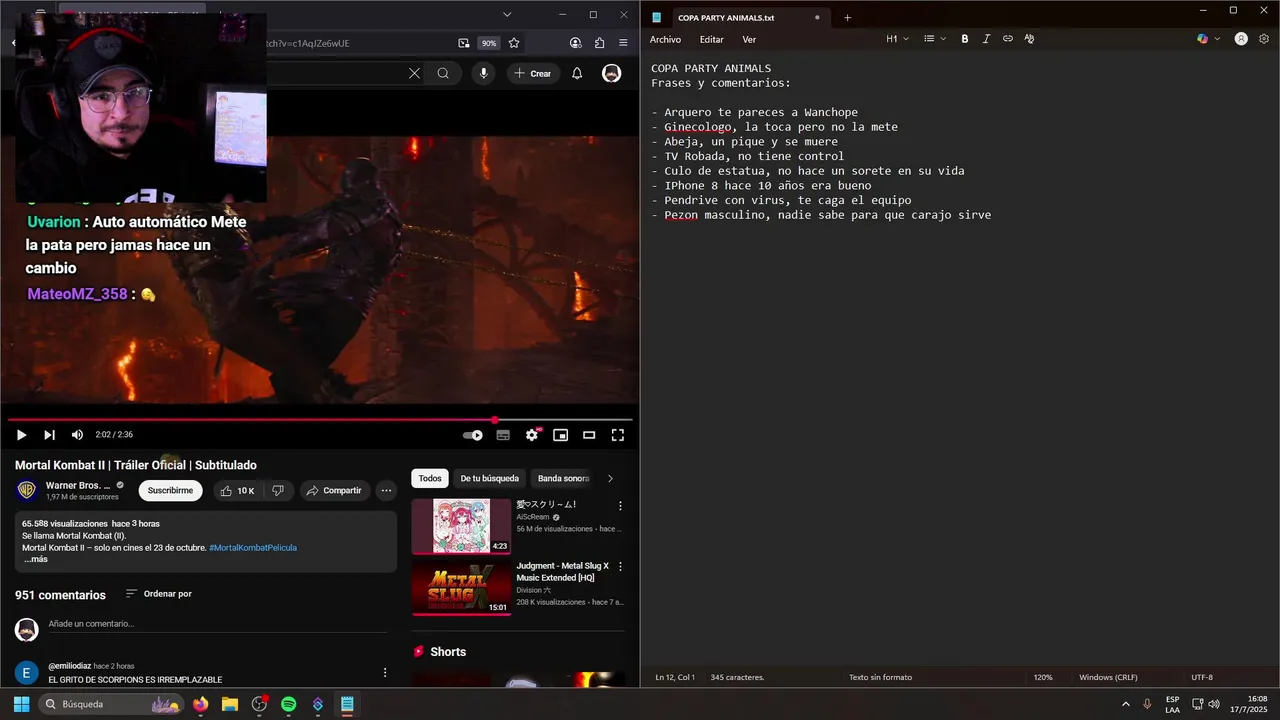
Task: Open the Compartir share dialog
Action: tap(334, 491)
